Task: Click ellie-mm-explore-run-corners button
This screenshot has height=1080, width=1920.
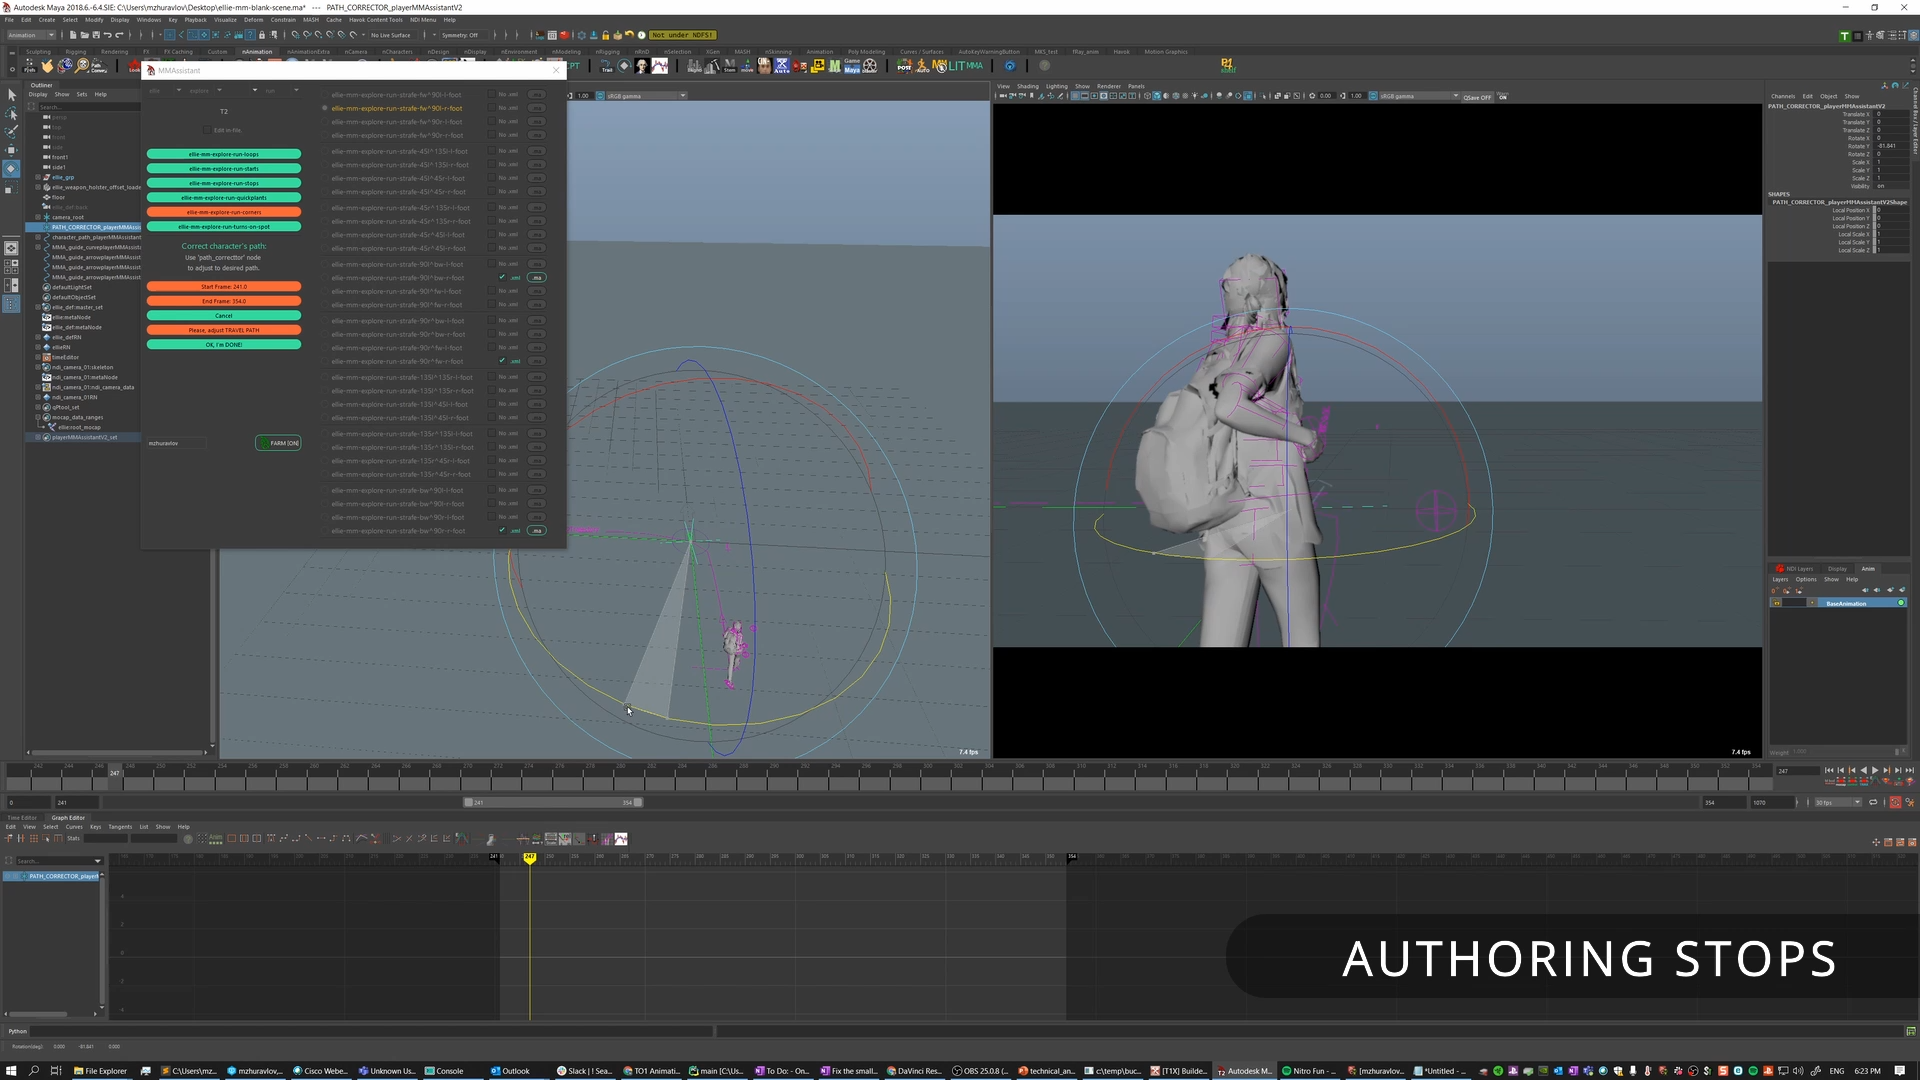Action: point(223,212)
